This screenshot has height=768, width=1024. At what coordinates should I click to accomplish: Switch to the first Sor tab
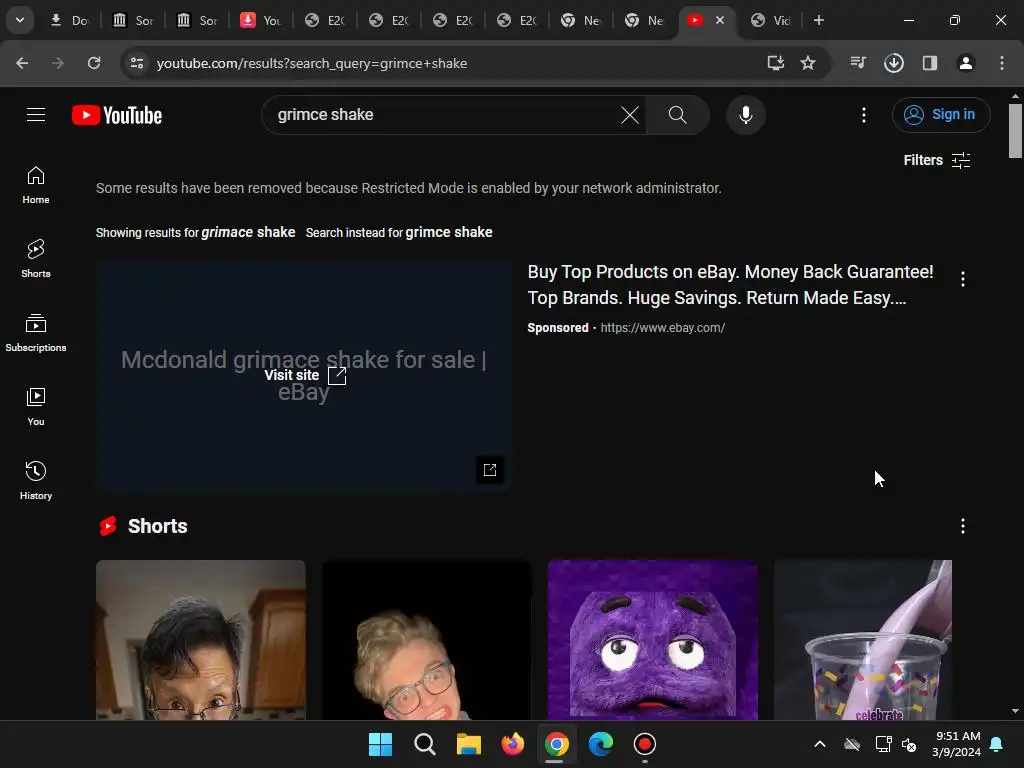point(133,20)
